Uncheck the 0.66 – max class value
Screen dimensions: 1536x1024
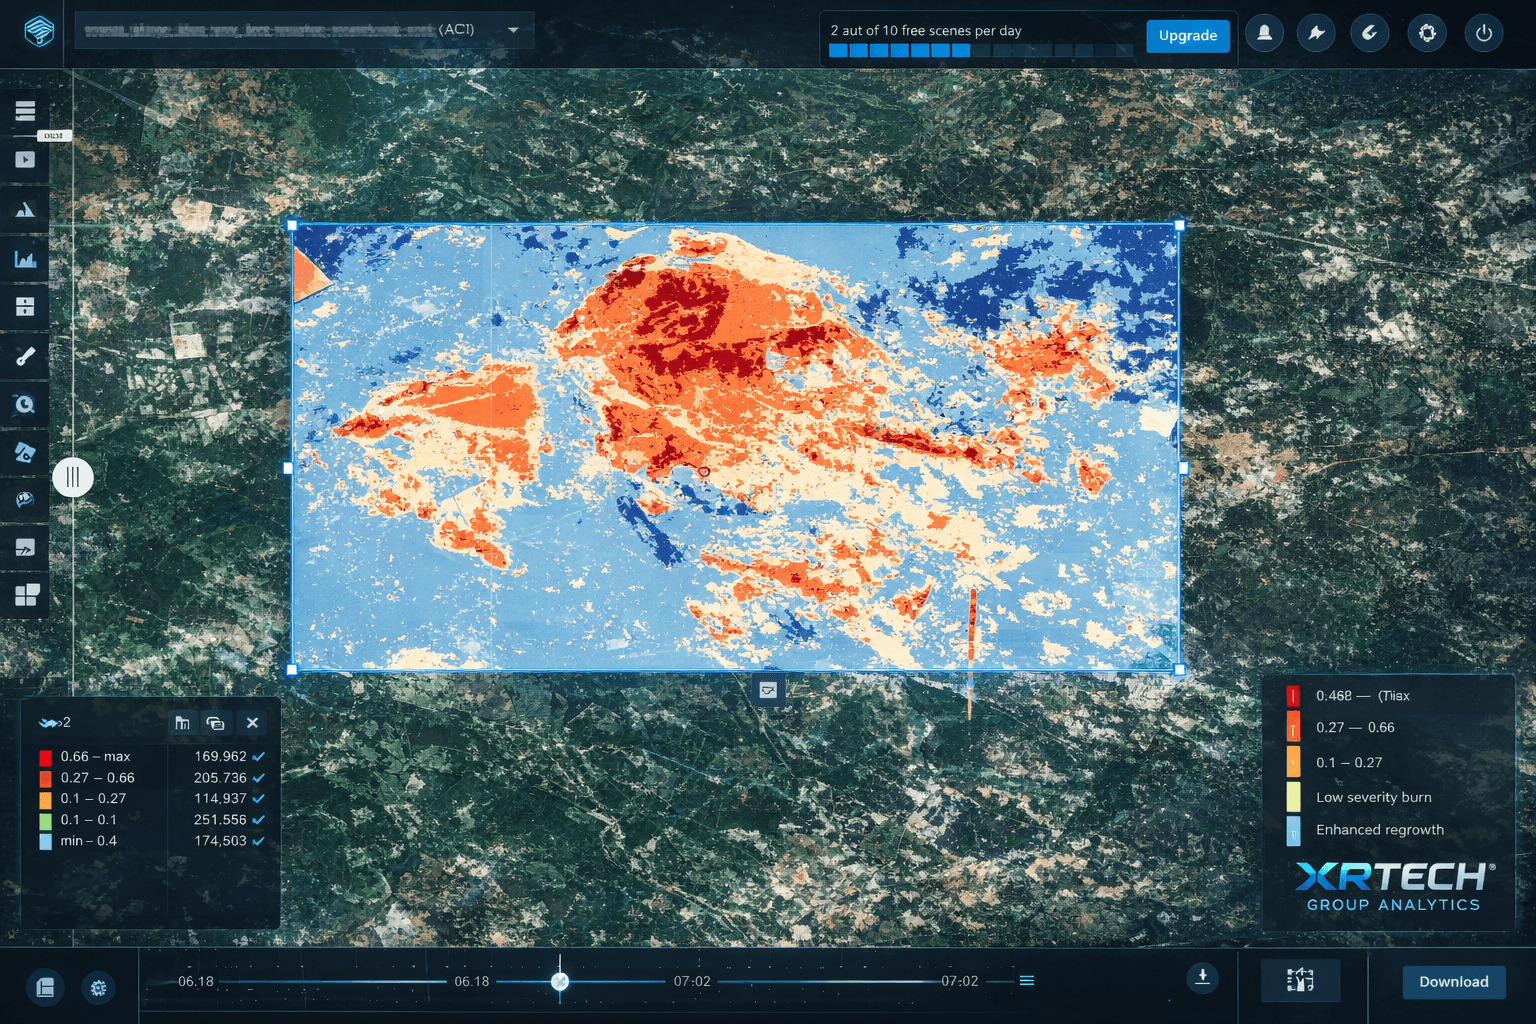point(260,757)
